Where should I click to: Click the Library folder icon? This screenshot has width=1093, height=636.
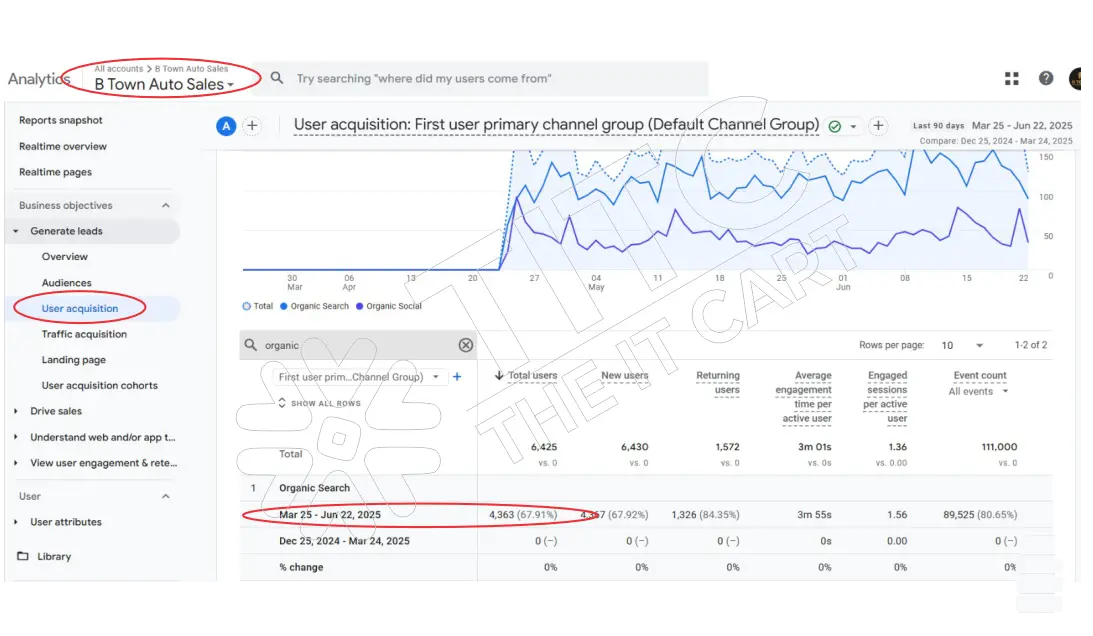click(23, 556)
